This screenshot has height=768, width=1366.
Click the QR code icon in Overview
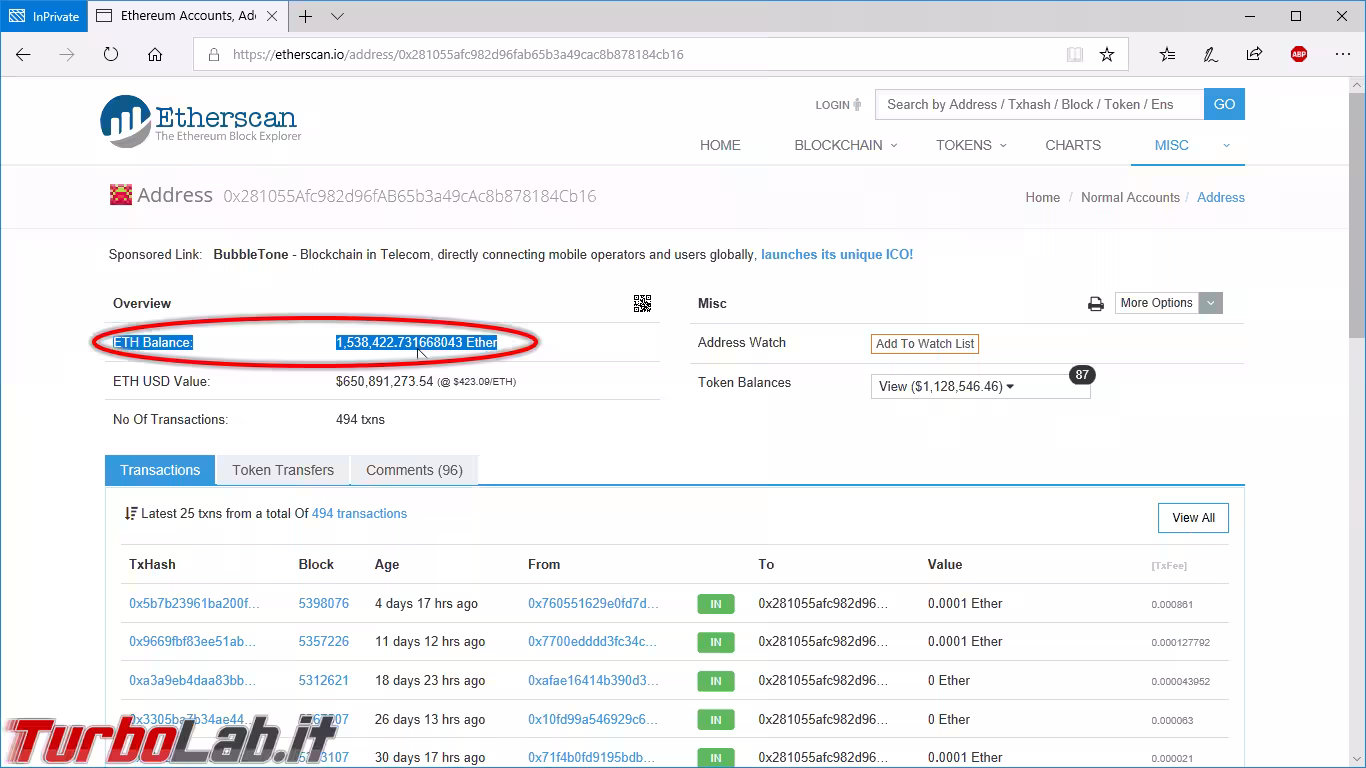pos(642,303)
